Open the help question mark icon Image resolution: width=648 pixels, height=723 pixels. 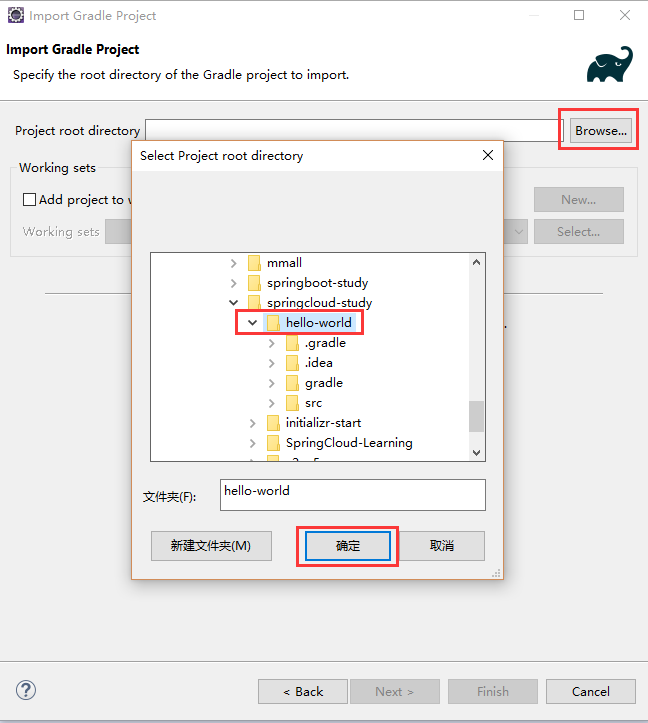click(x=26, y=690)
